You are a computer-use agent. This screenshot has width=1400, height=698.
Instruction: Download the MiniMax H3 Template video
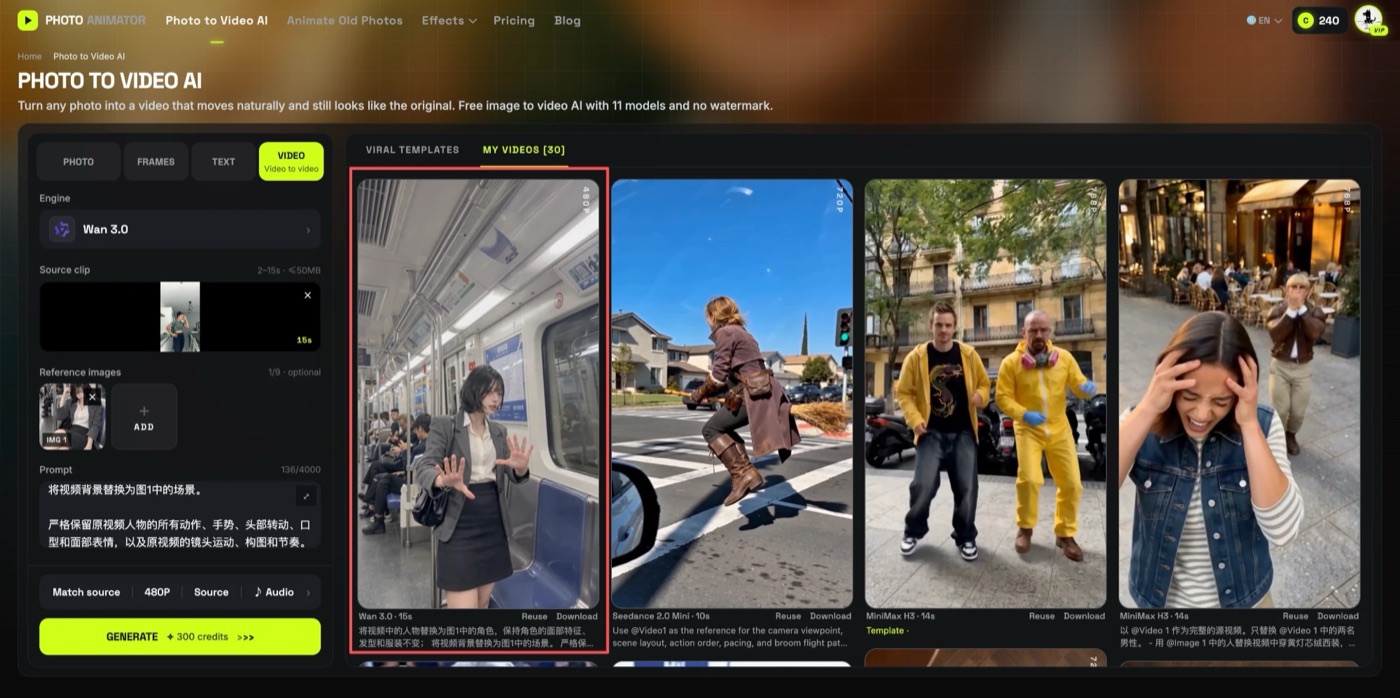pos(1084,616)
